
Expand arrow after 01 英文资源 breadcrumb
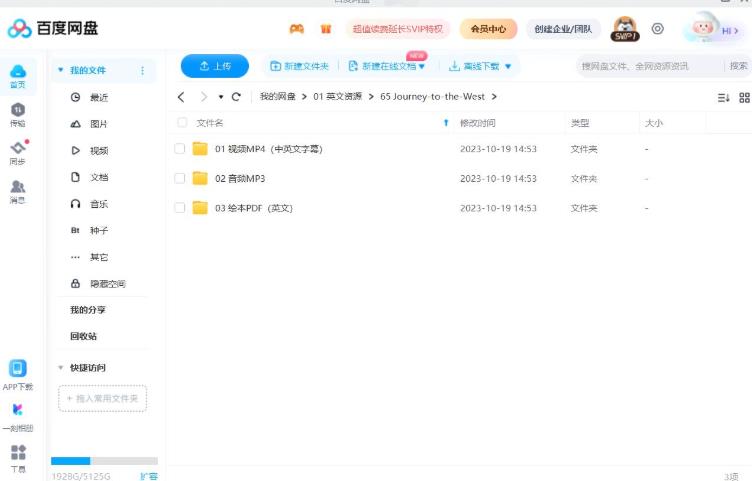point(371,97)
